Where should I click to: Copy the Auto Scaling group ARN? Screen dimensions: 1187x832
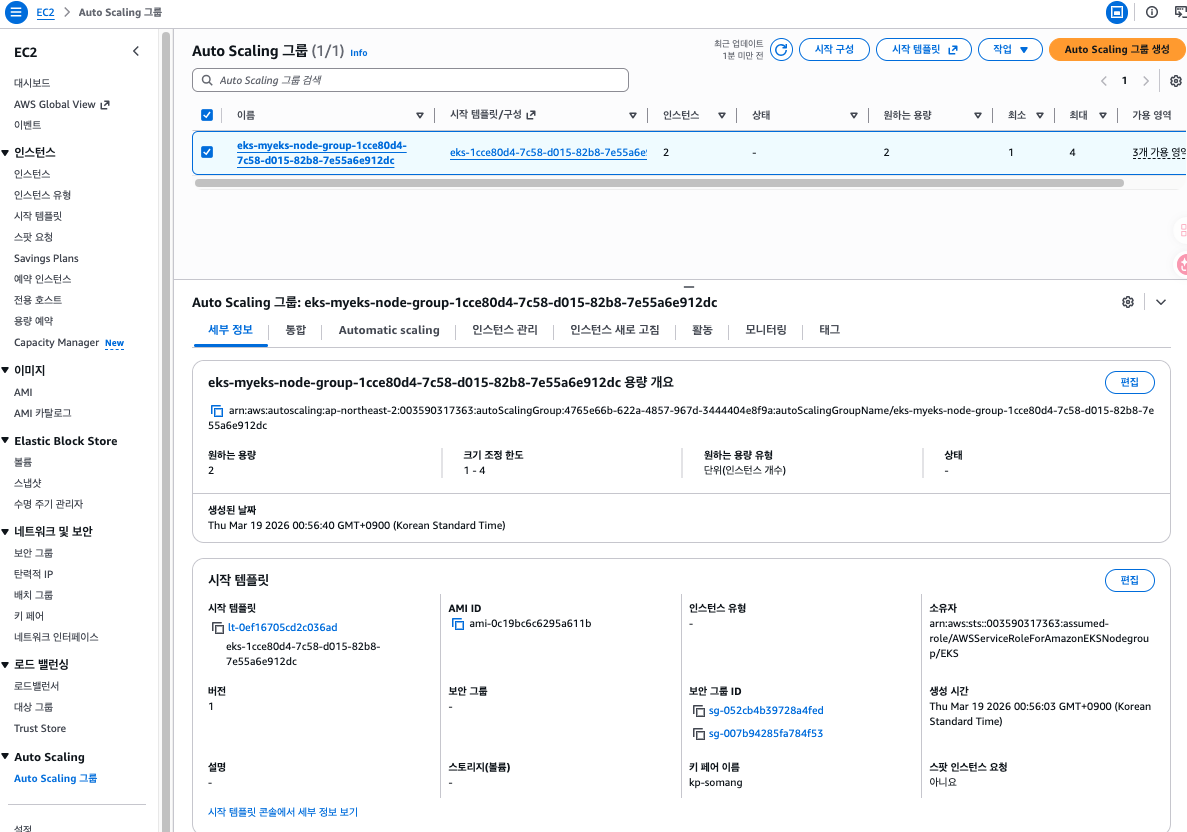tap(217, 411)
